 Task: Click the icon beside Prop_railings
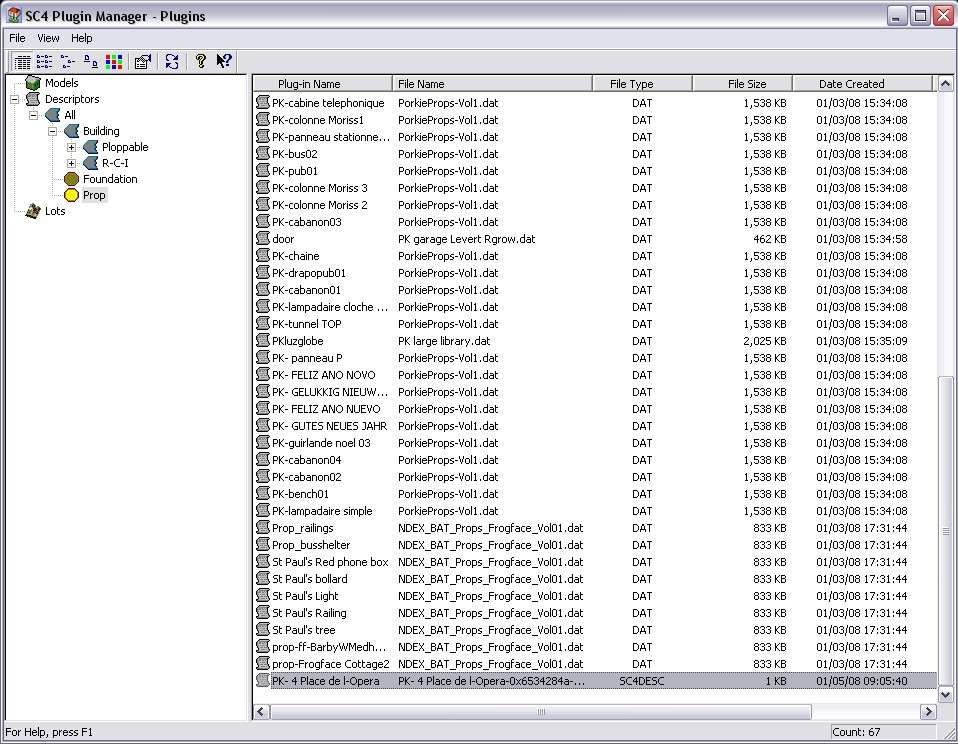click(263, 527)
